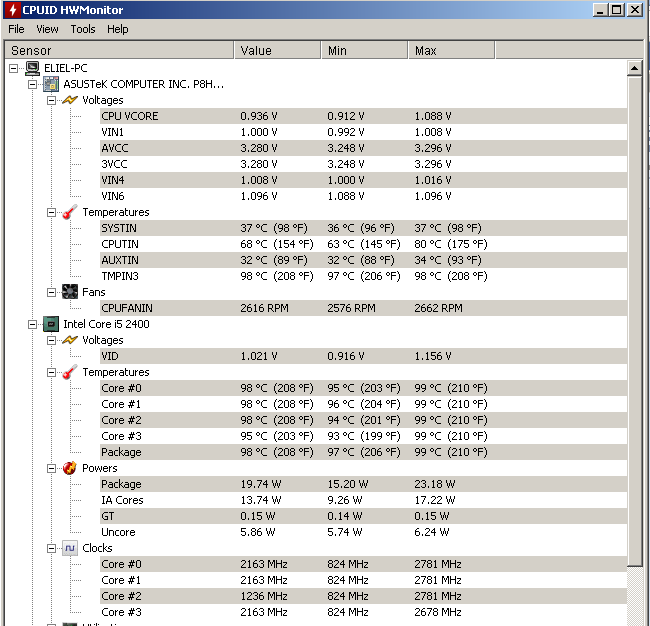Viewport: 650px width, 626px height.
Task: Click the '19.74 W' Package power value
Action: click(261, 484)
